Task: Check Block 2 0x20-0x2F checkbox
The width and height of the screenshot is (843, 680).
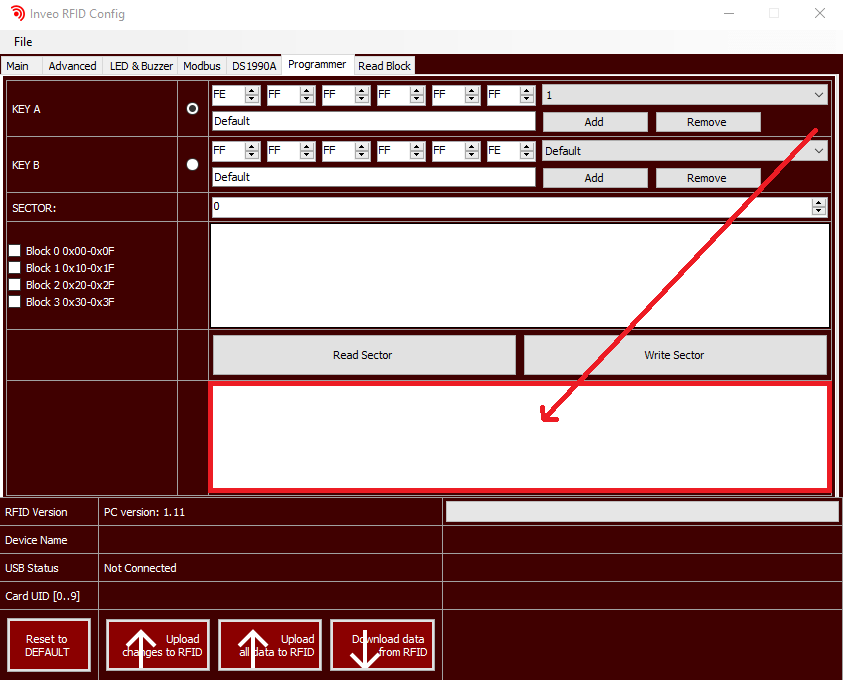Action: tap(15, 285)
